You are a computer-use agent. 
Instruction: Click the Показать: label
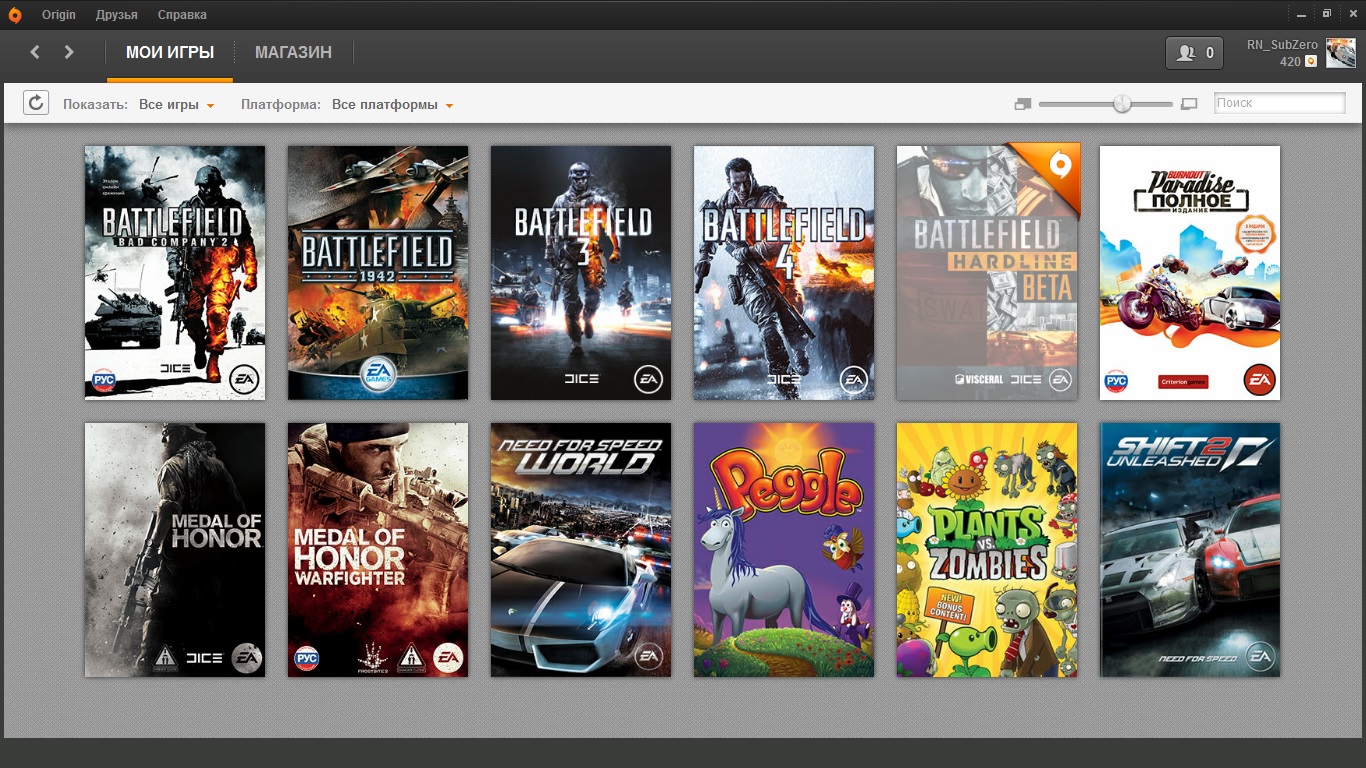point(96,104)
